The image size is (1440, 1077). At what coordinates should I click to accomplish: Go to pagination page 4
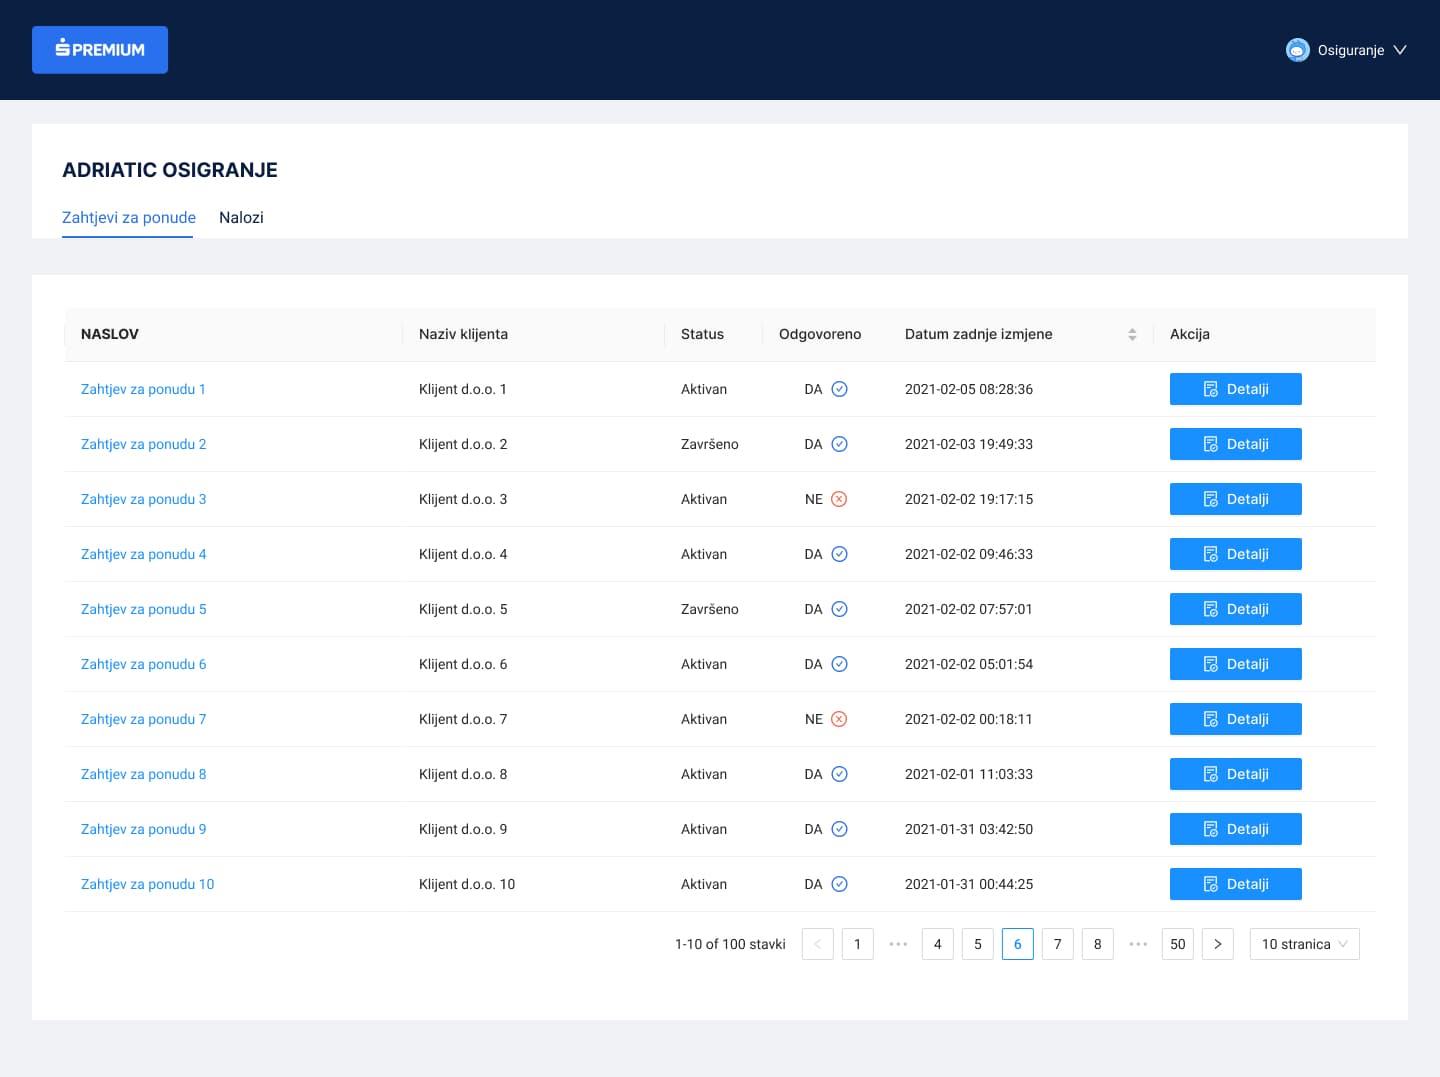pos(938,944)
